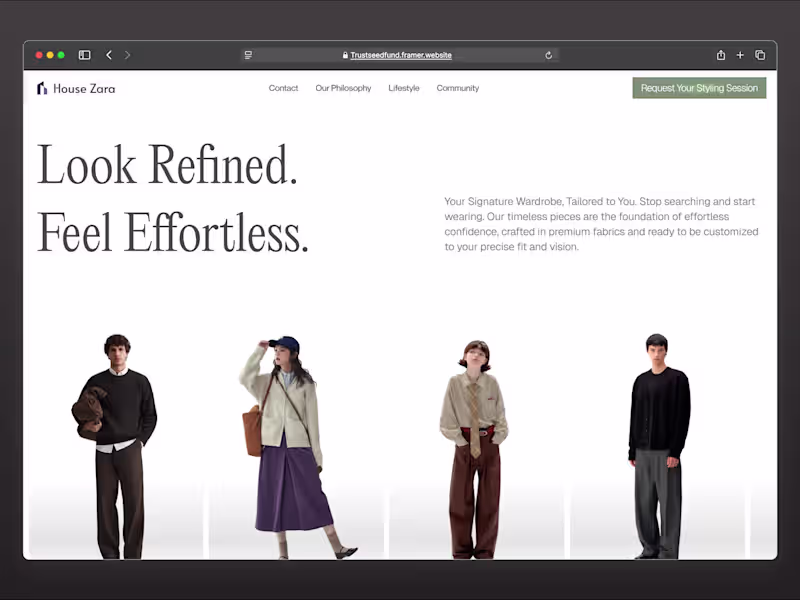Select the address bar URL
The image size is (800, 600).
(400, 55)
